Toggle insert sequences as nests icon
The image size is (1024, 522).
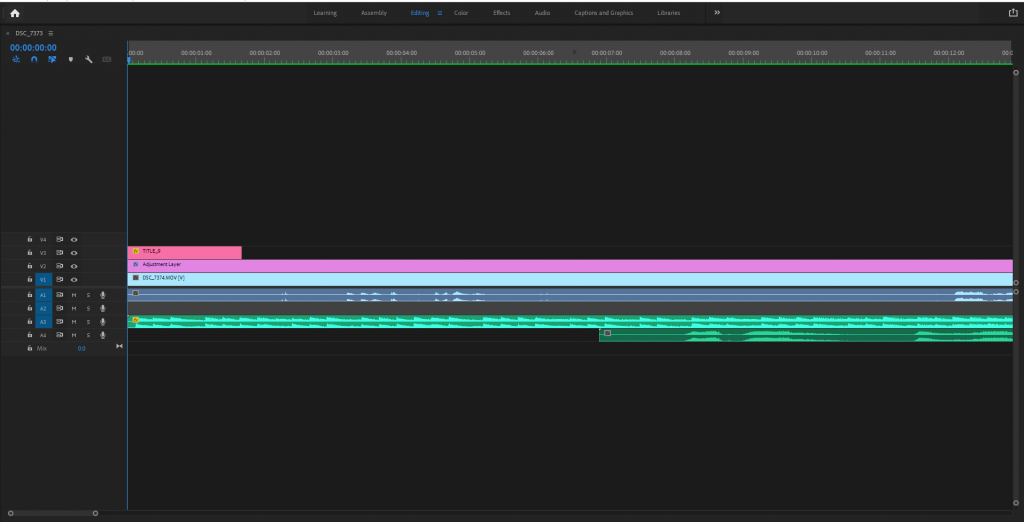[x=16, y=59]
